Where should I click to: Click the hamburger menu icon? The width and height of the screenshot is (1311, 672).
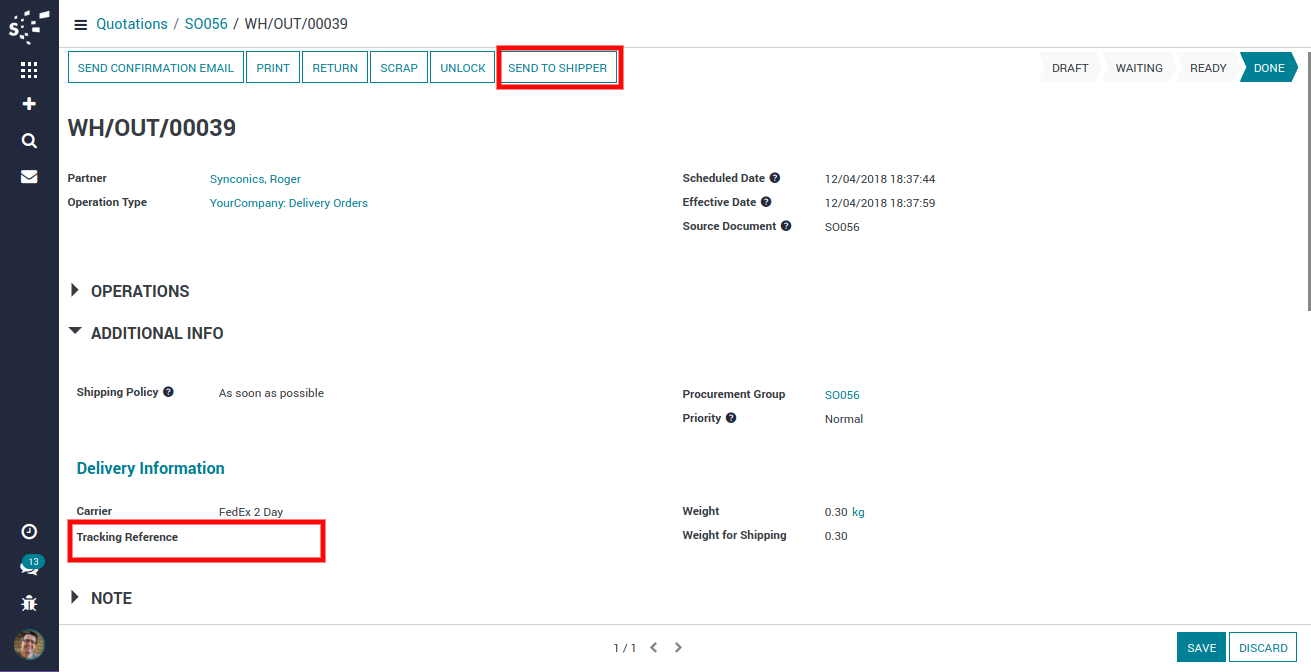81,24
